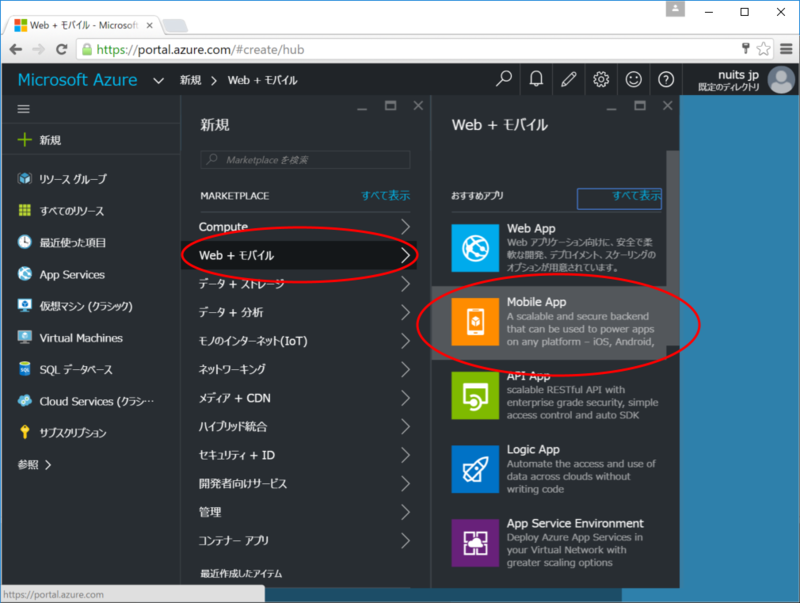800x603 pixels.
Task: Click the Mobile App title text
Action: coord(536,302)
